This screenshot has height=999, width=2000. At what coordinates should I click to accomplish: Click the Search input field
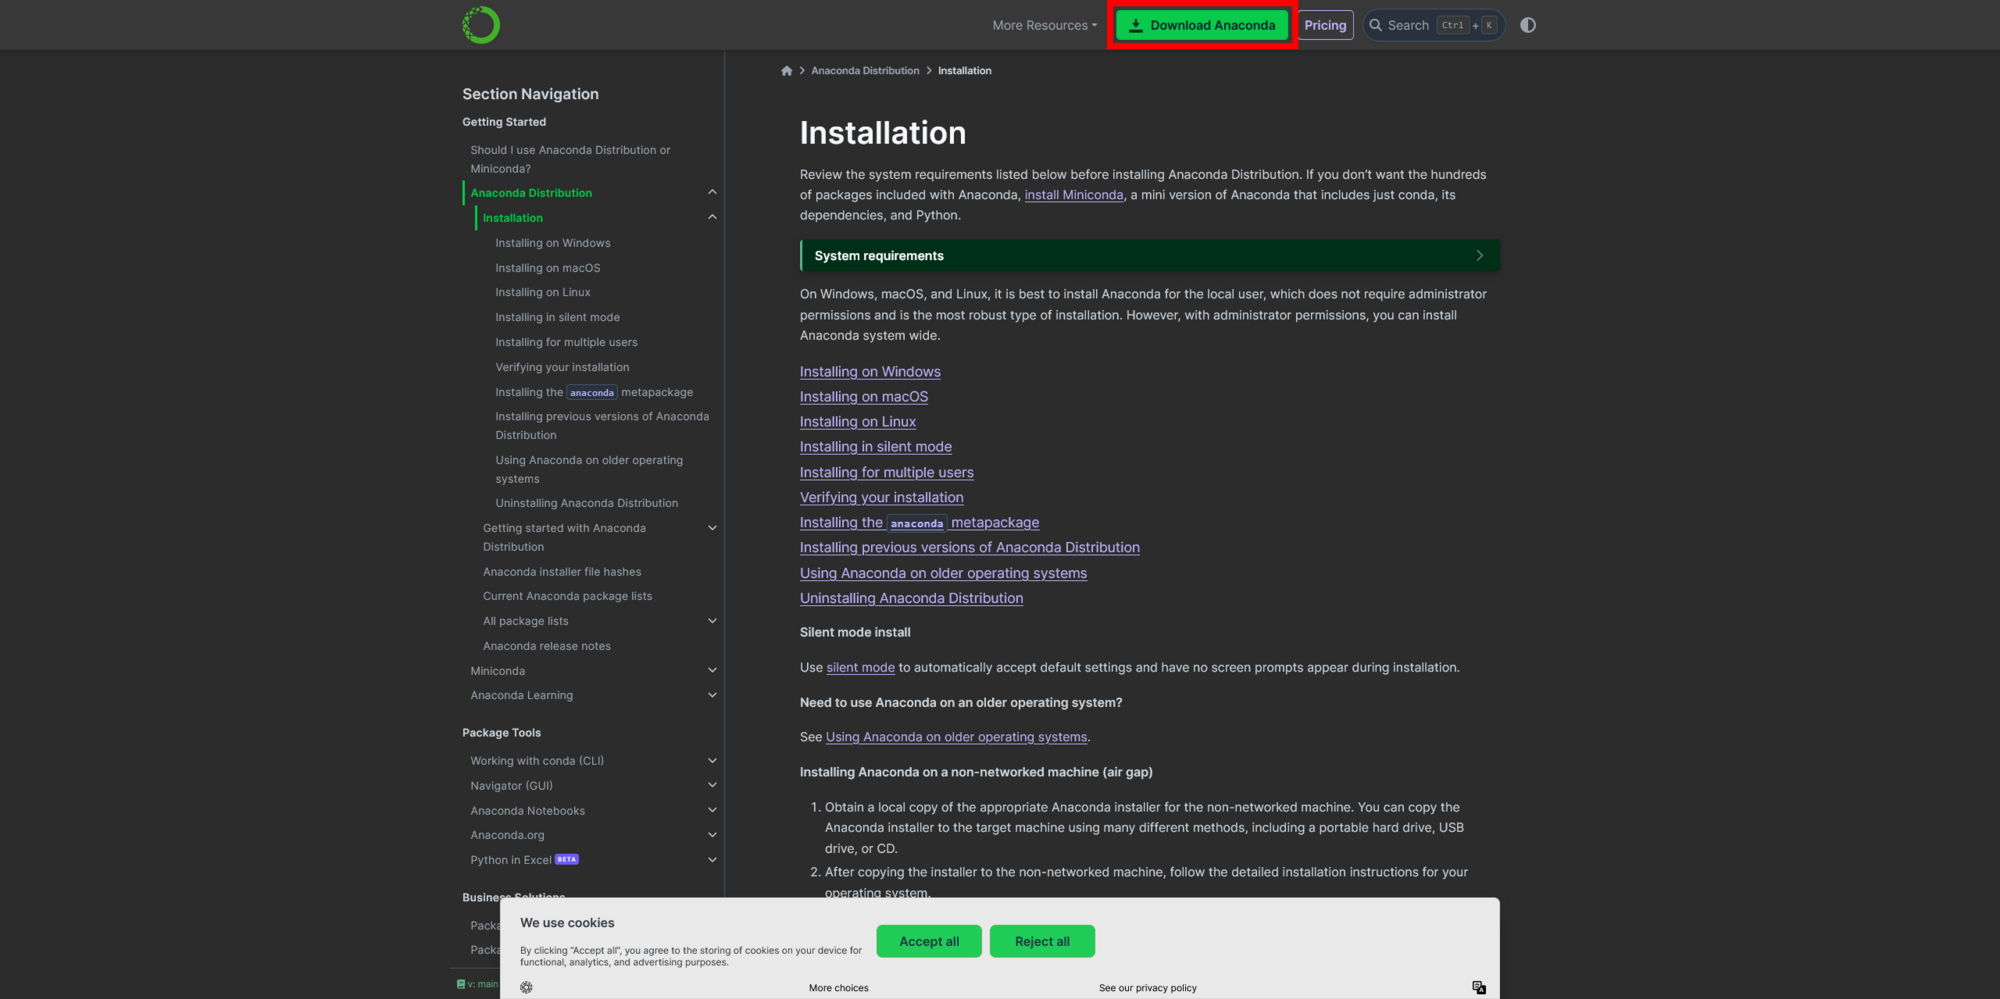tap(1408, 25)
